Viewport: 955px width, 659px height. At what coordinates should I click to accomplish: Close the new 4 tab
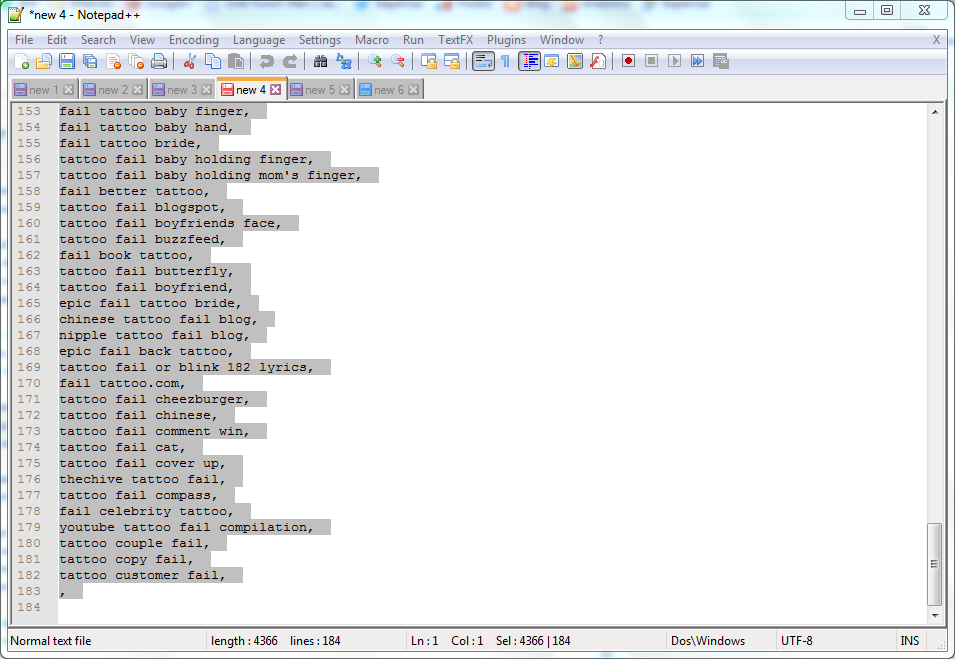pyautogui.click(x=276, y=90)
